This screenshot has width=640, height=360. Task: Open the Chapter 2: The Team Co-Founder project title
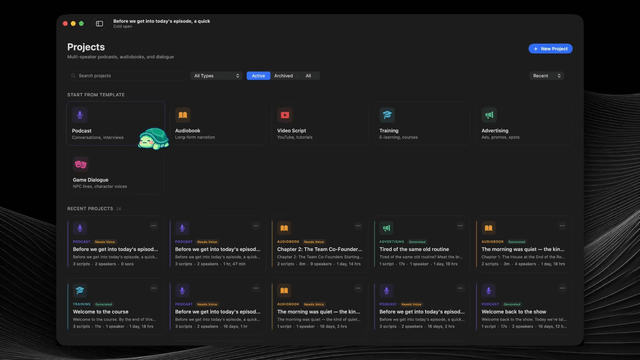[320, 249]
